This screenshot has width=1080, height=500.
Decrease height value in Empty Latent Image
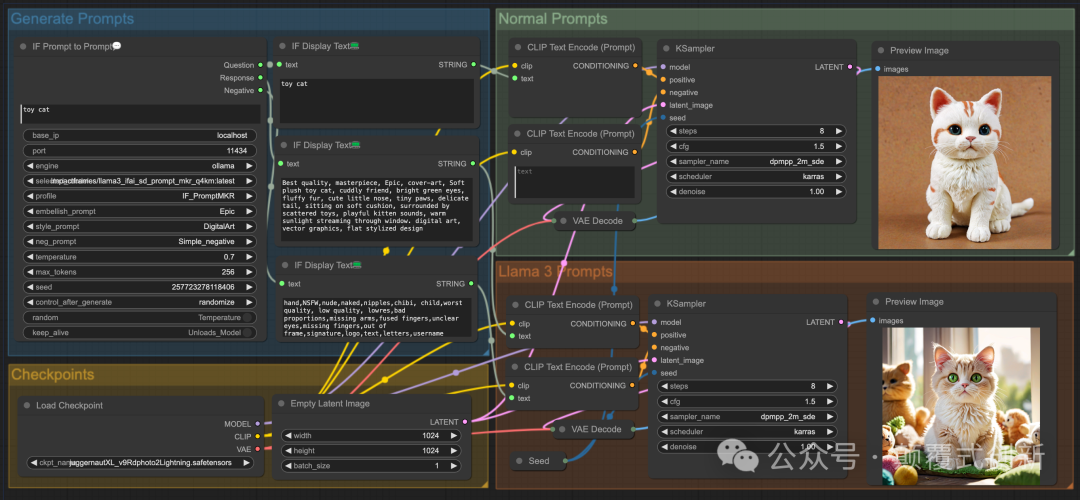(x=288, y=451)
